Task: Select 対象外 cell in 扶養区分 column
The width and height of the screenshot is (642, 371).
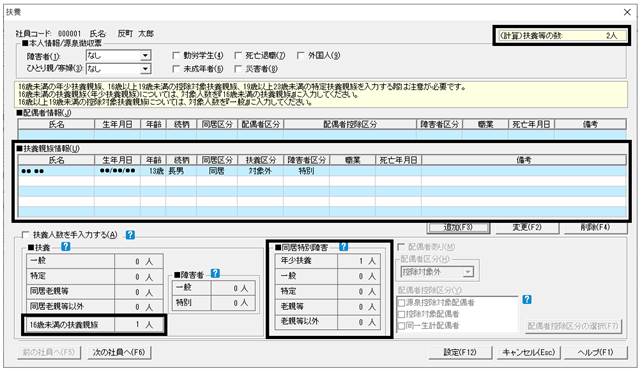Action: (260, 171)
